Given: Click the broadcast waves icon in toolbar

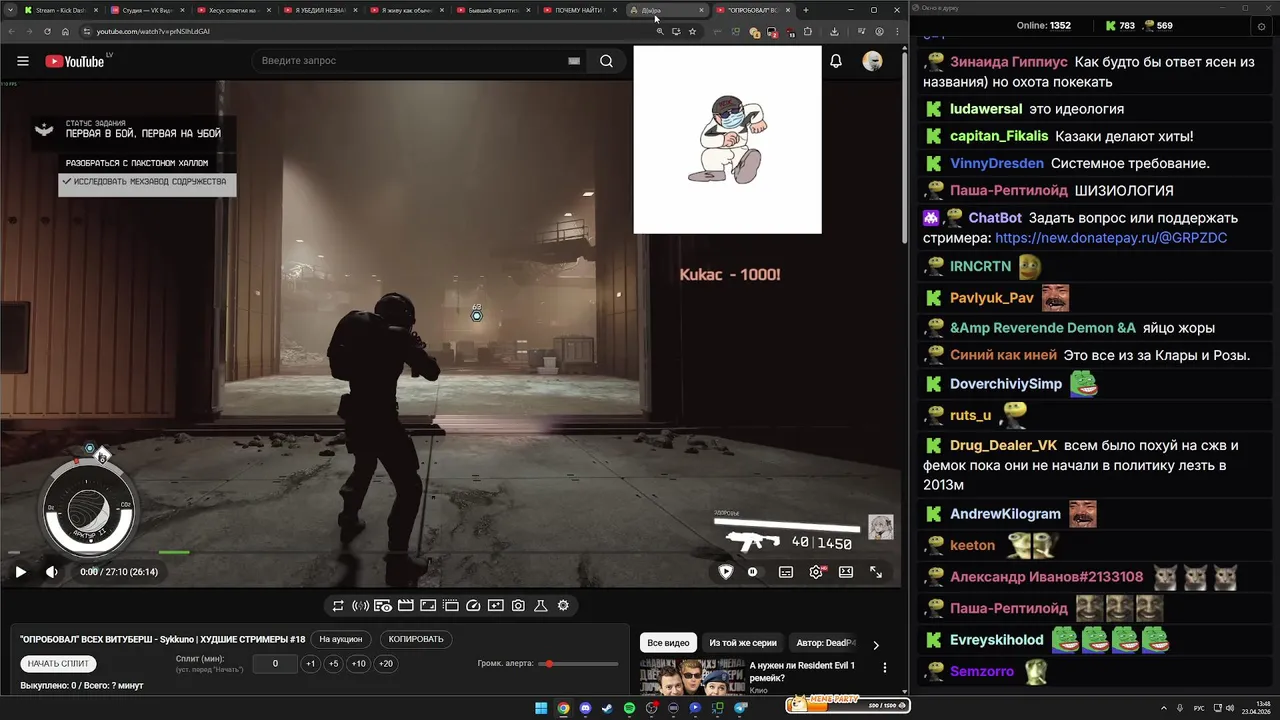Looking at the screenshot, I should coord(360,605).
